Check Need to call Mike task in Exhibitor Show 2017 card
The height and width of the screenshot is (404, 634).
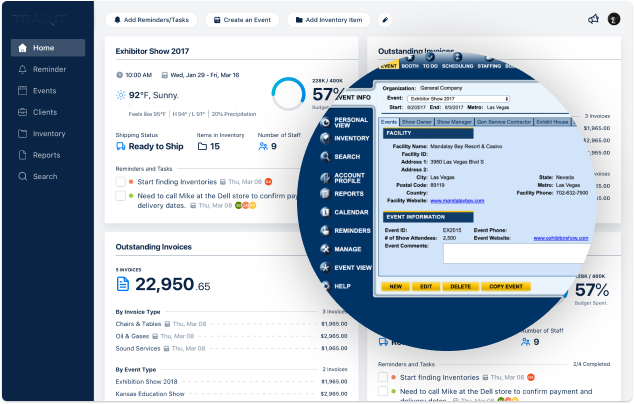pyautogui.click(x=120, y=196)
